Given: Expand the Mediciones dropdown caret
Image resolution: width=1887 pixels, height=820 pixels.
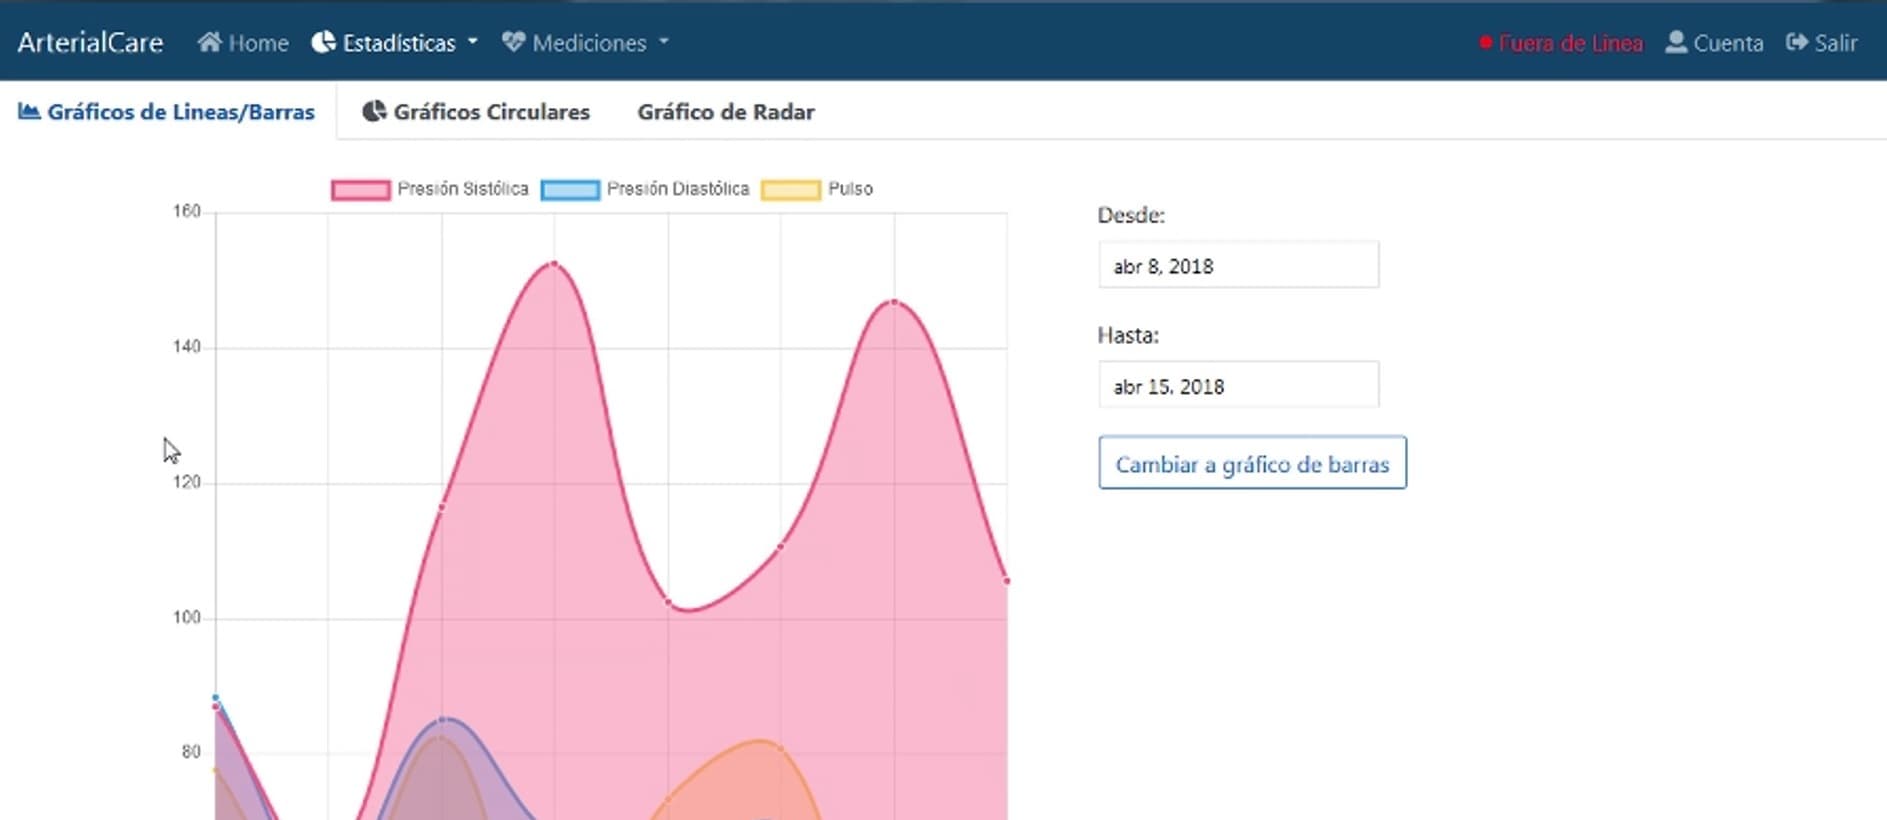Looking at the screenshot, I should point(664,42).
